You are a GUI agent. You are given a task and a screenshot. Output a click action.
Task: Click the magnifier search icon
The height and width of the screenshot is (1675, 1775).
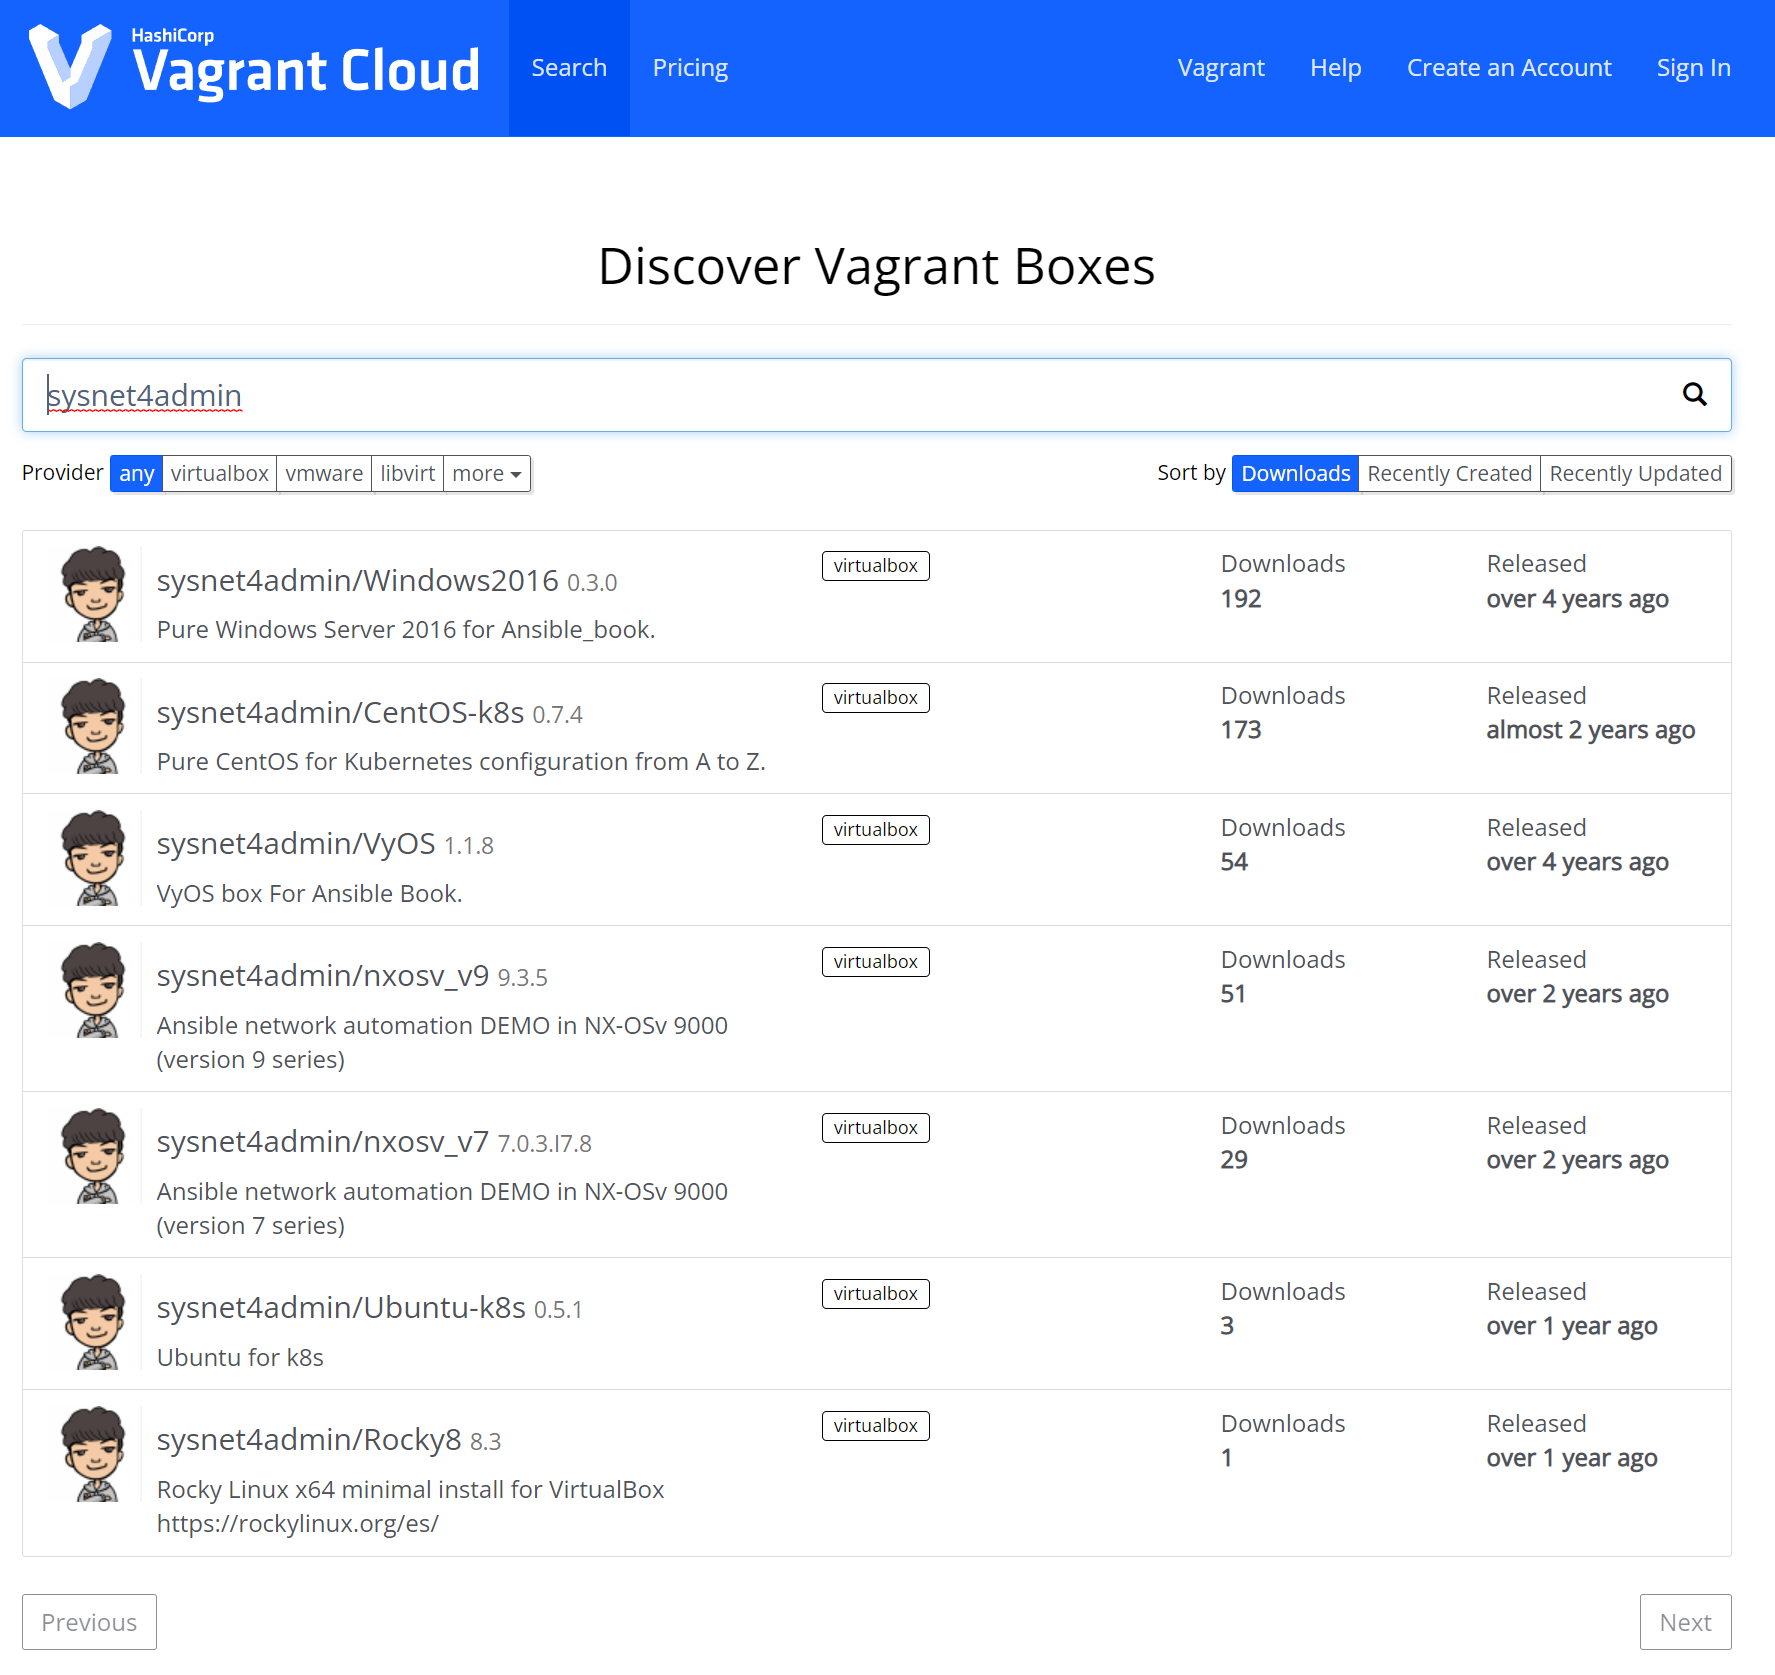tap(1694, 394)
